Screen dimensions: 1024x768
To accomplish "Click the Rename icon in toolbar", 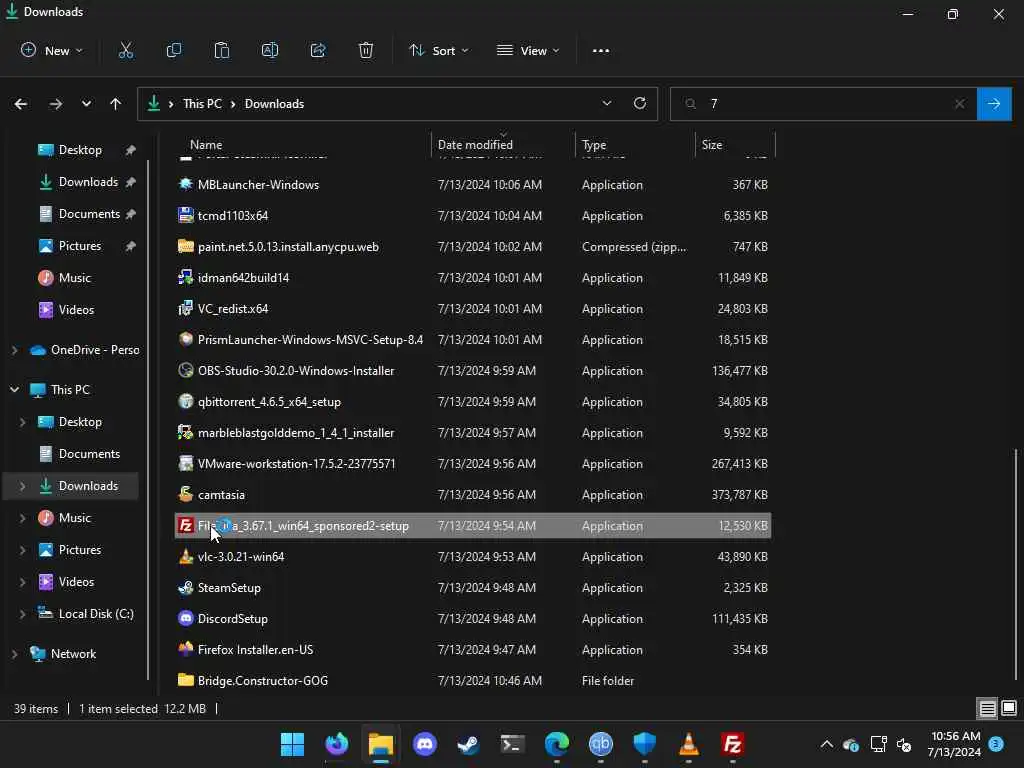I will pos(270,50).
